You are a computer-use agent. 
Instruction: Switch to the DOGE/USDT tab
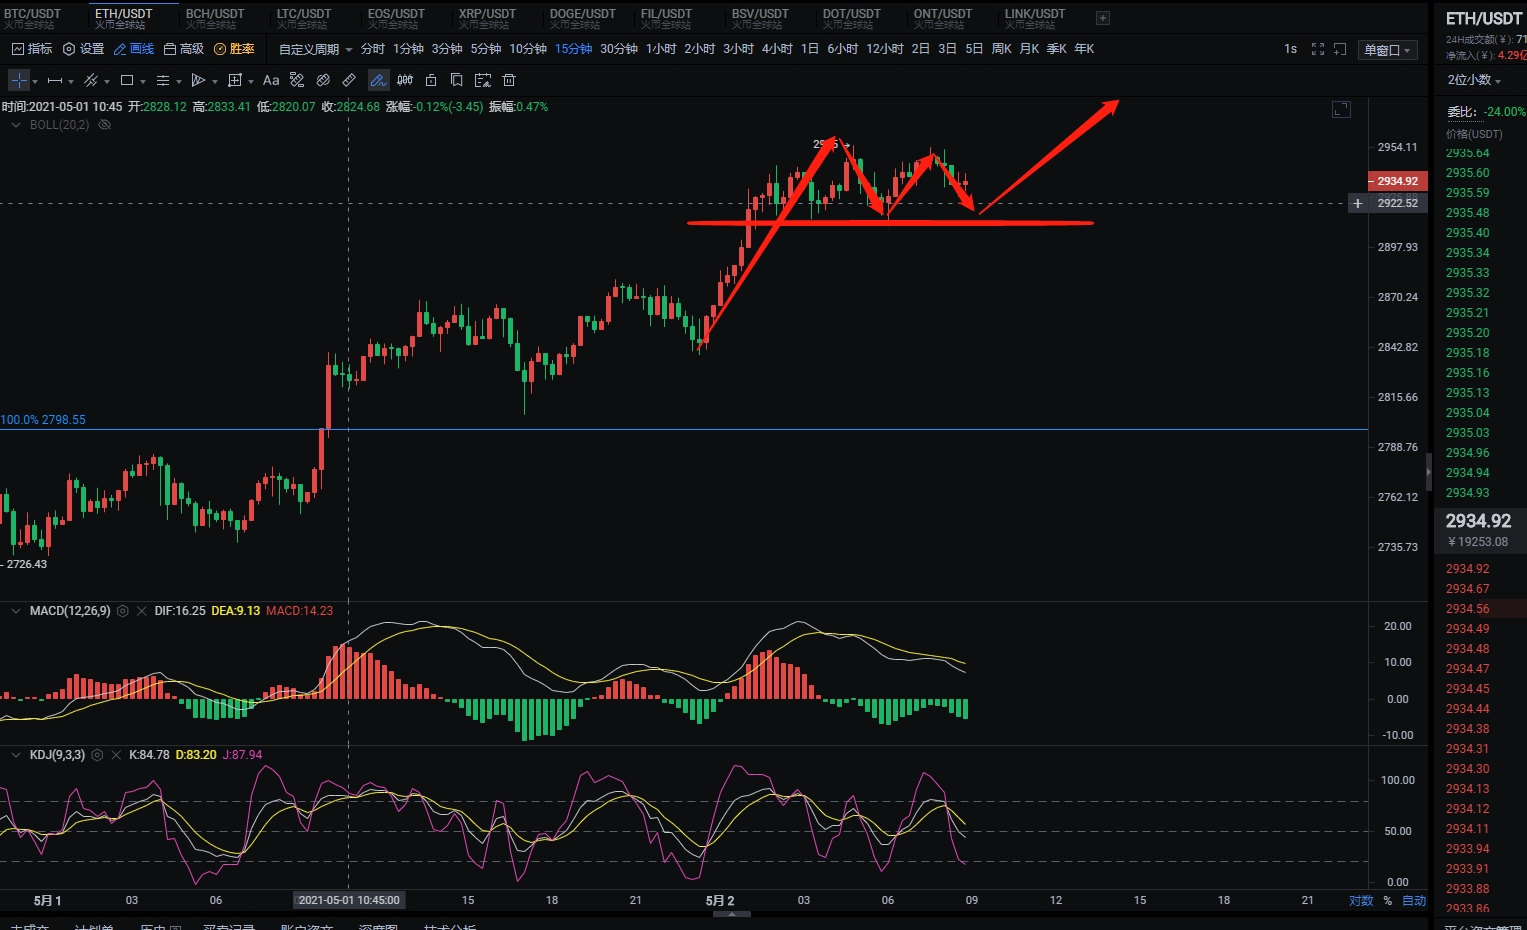click(x=582, y=17)
